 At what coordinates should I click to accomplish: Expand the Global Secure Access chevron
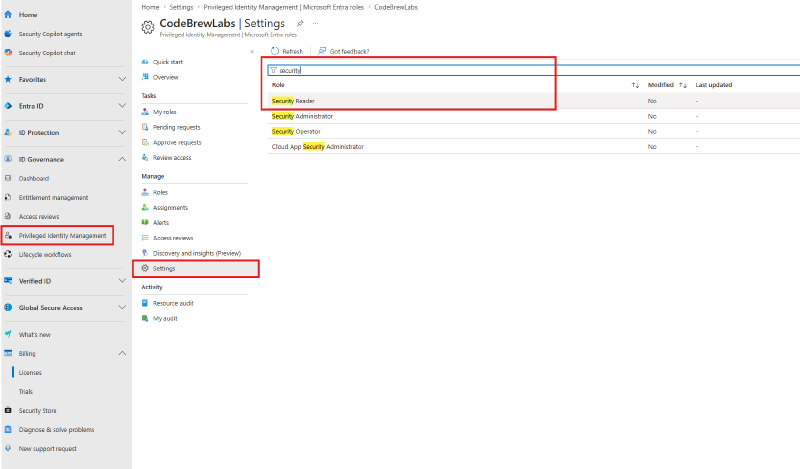[x=122, y=307]
